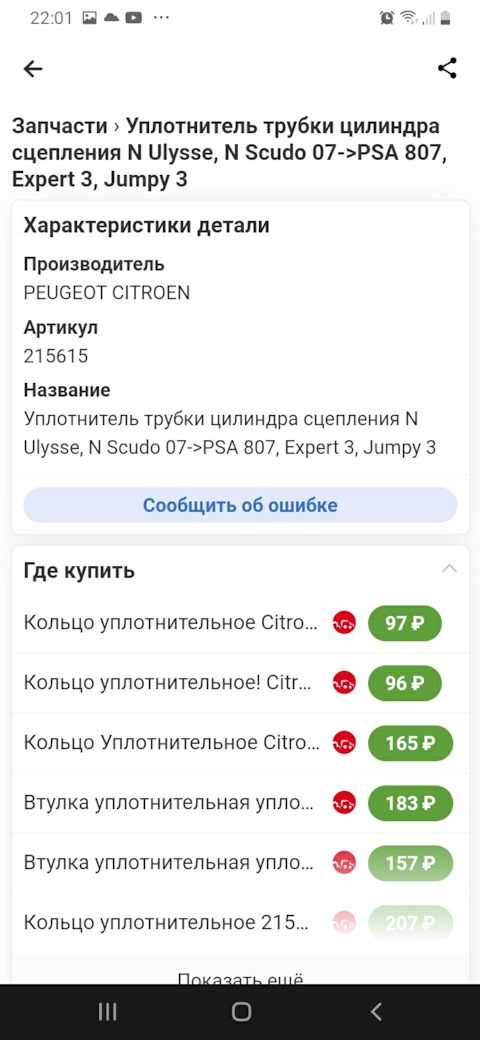The height and width of the screenshot is (1040, 480).
Task: Tap the 183 ₽ price button
Action: tap(410, 803)
